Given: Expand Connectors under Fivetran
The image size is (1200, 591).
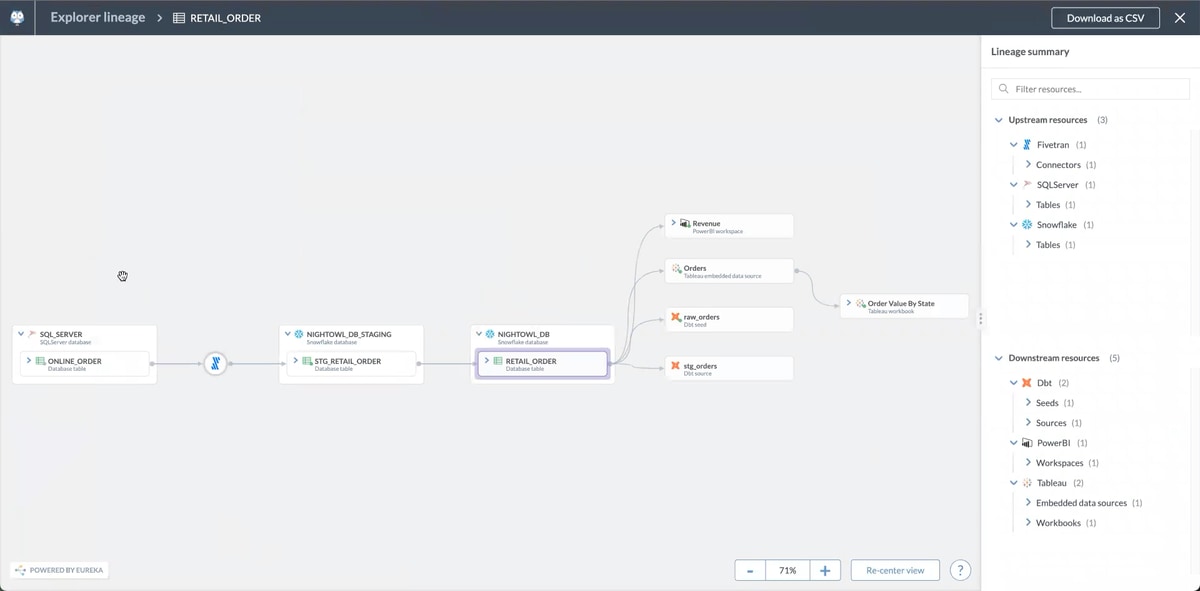Looking at the screenshot, I should 1028,164.
